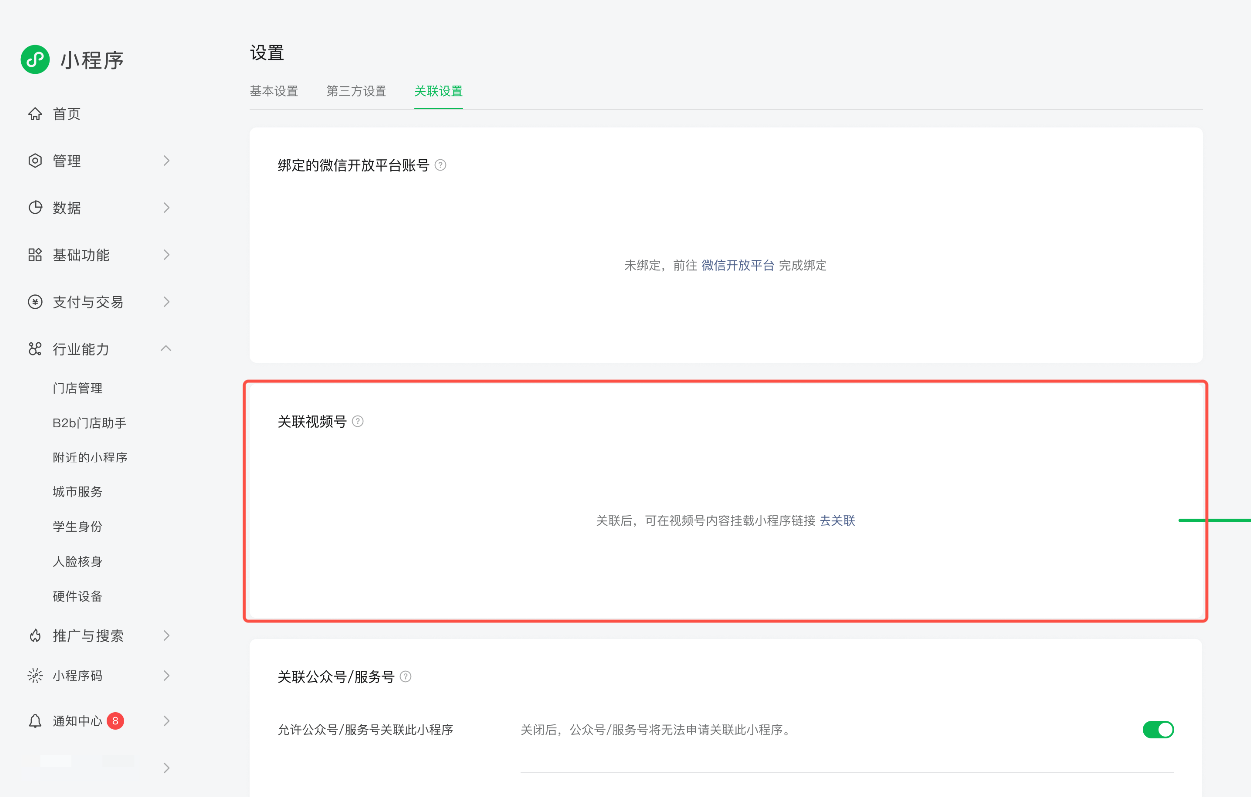Click the 首页 label in sidebar
This screenshot has width=1251, height=797.
(67, 114)
